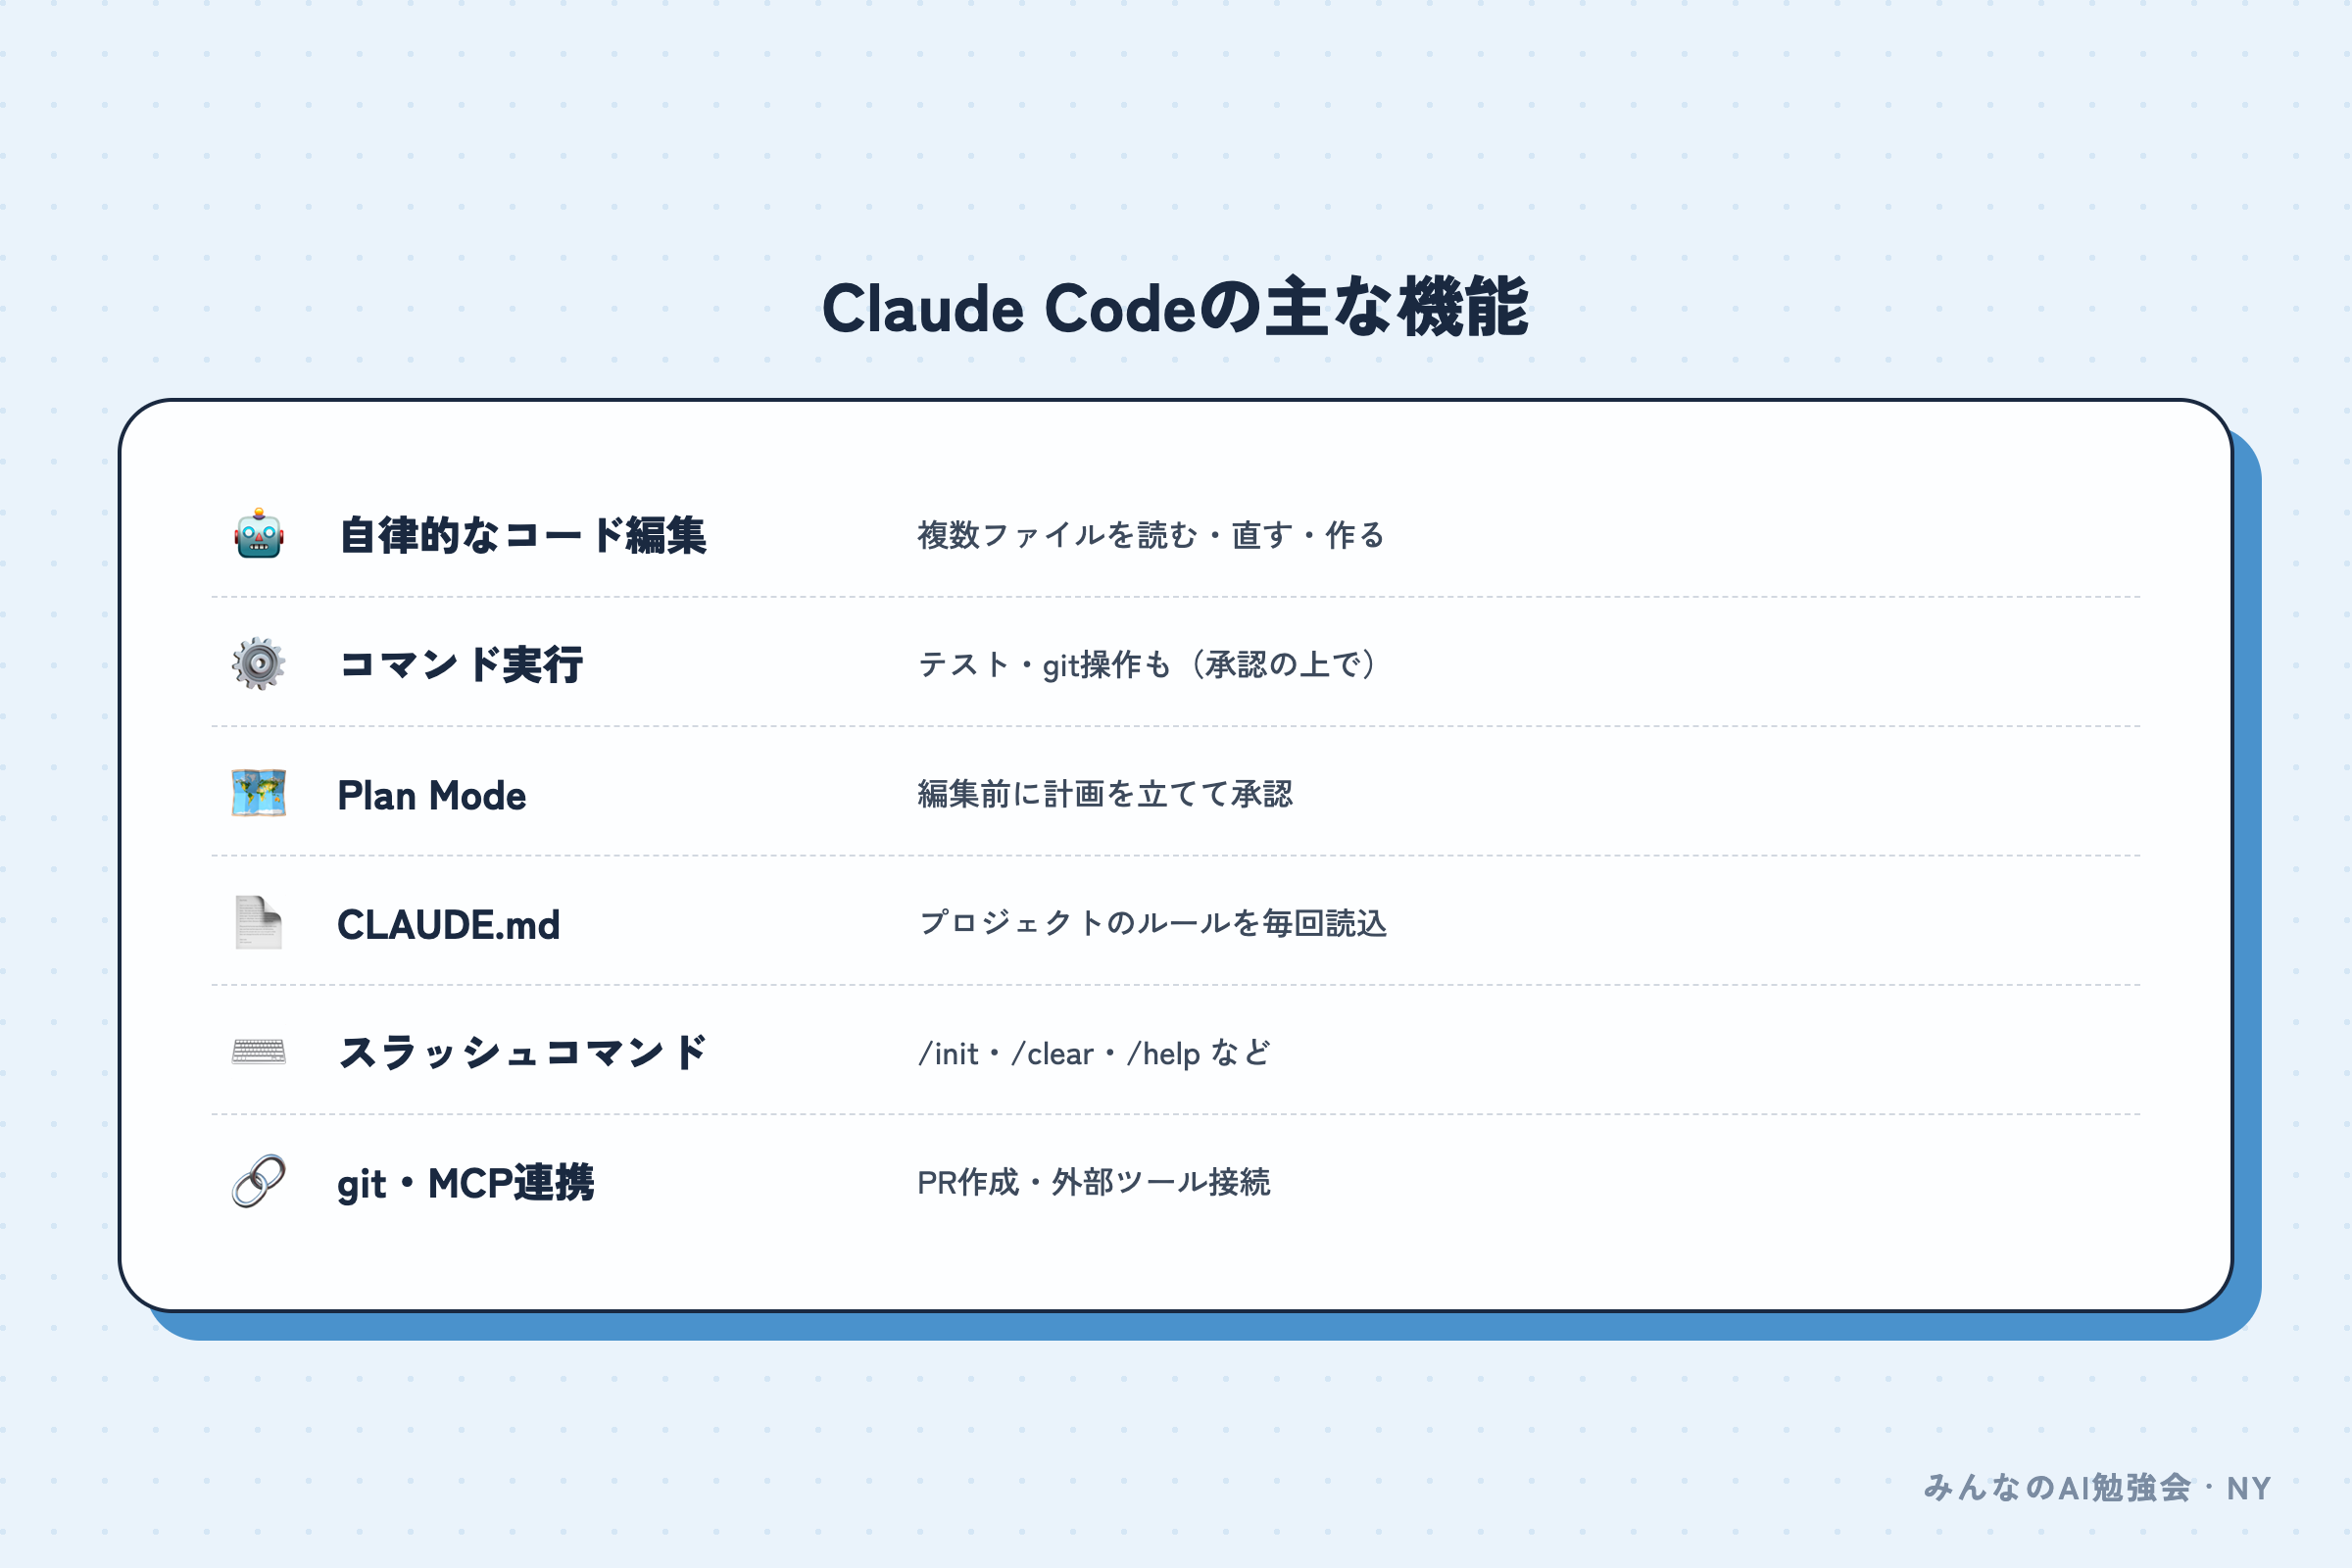Click the description 編集前に計画を立てて承認

click(x=1105, y=794)
